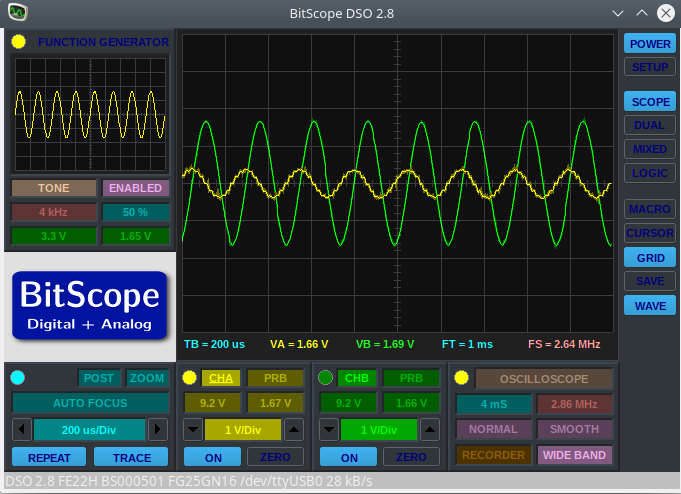Expand Channel A volts/div down arrow

coord(192,430)
